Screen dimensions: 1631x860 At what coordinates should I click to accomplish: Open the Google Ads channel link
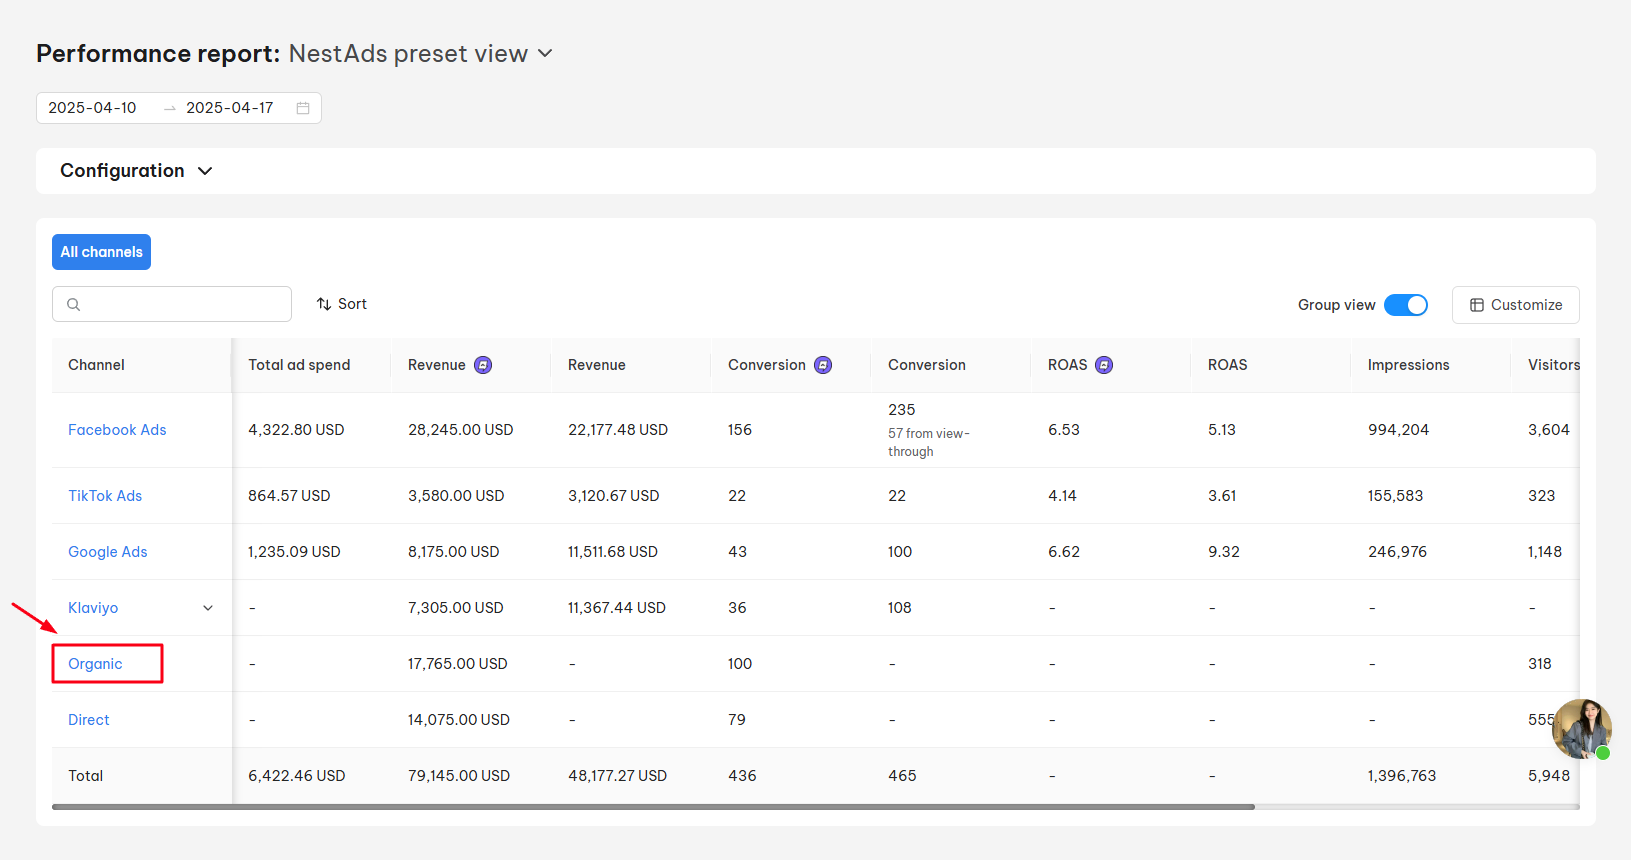point(108,552)
